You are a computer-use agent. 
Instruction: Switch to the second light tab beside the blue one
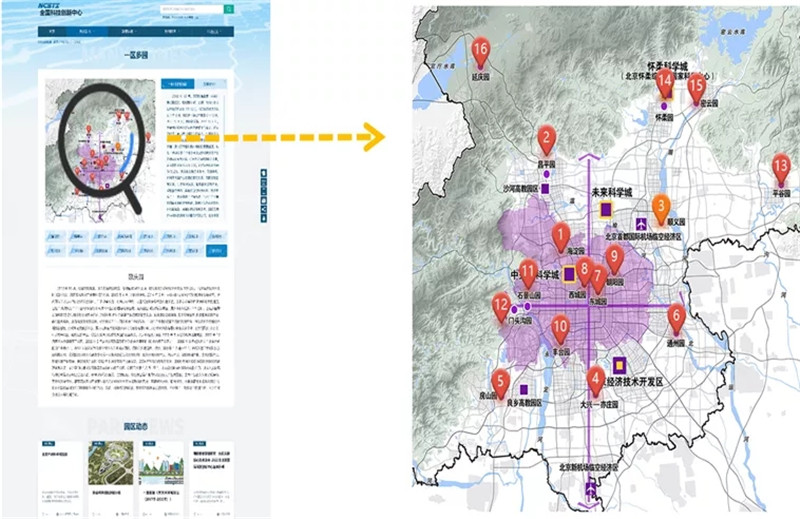tap(211, 84)
